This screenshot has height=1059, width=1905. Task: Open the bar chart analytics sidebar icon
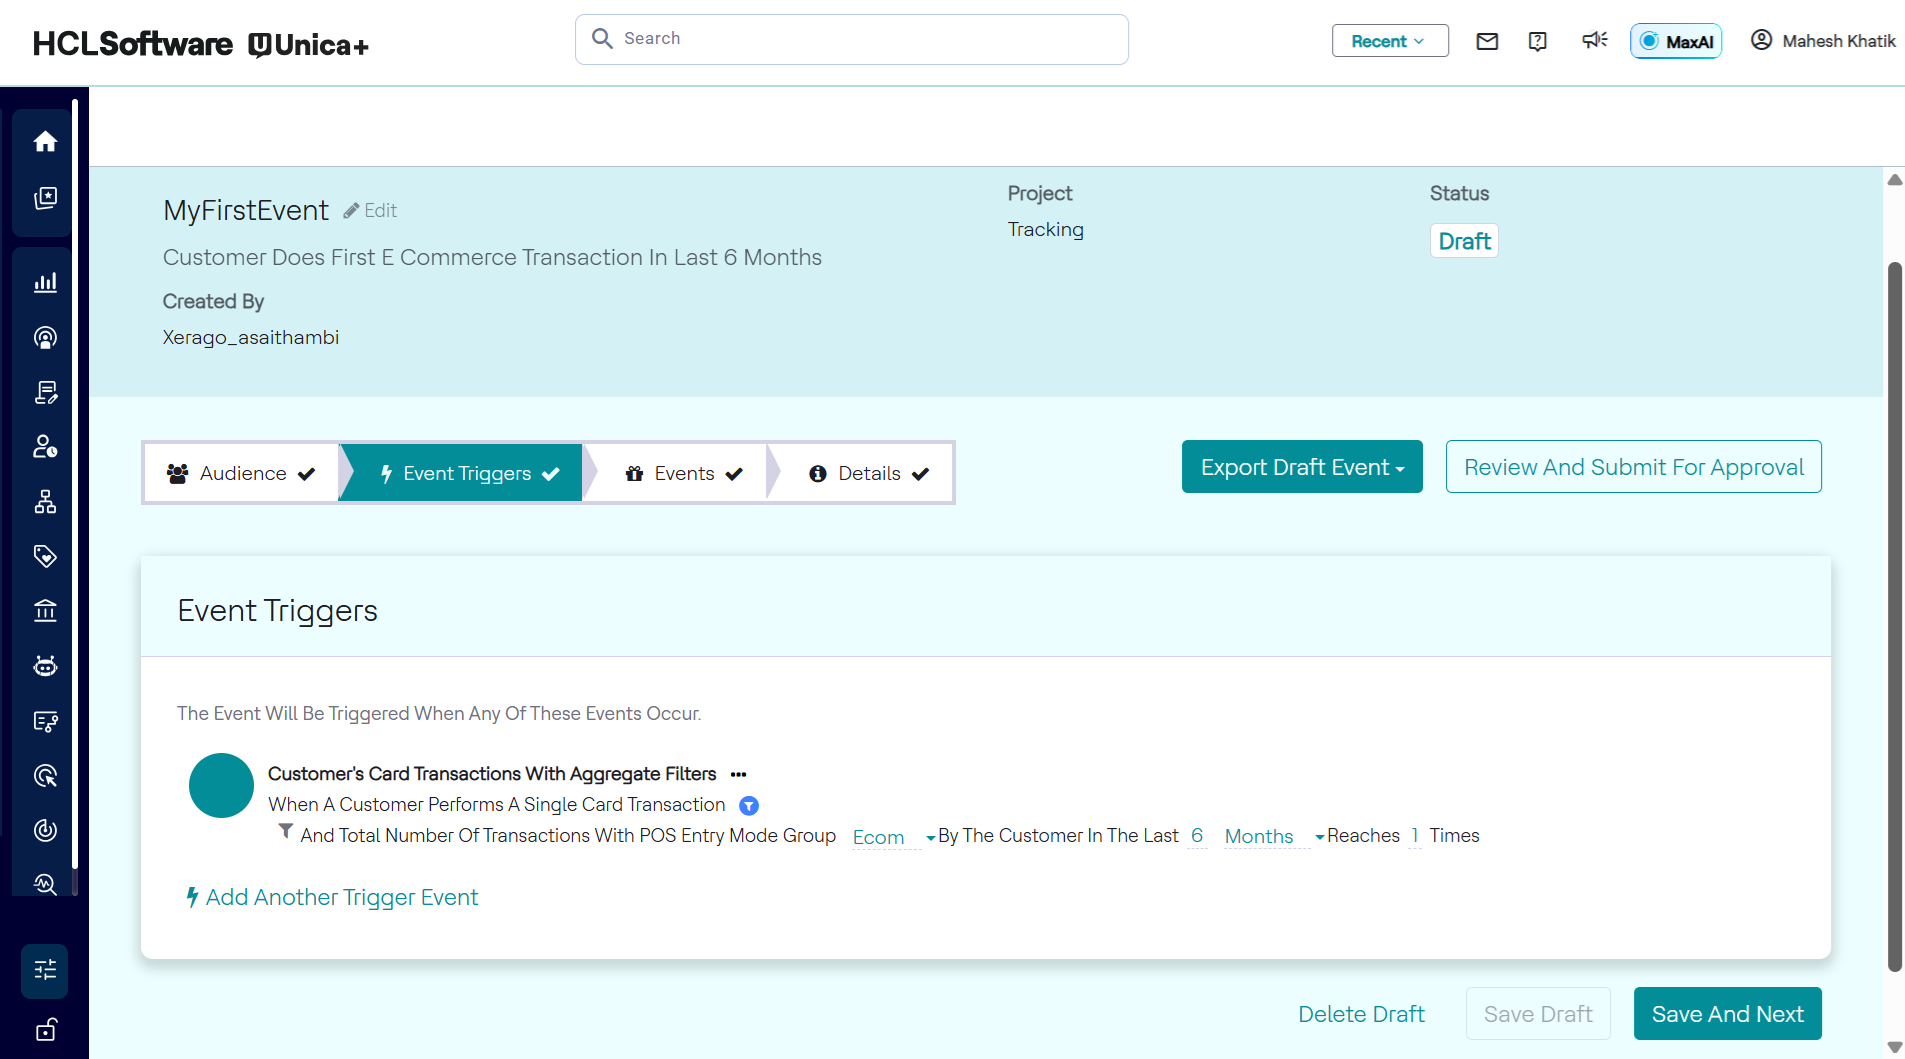45,283
